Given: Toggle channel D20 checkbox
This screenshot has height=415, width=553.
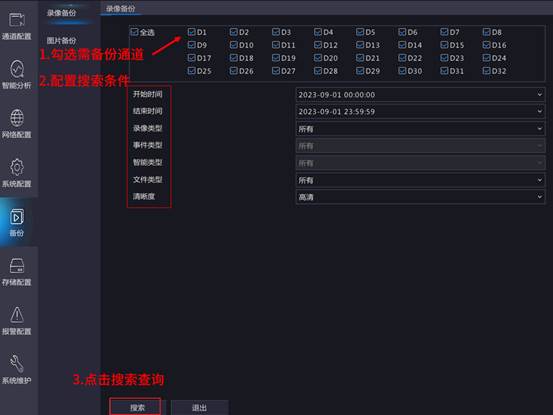Looking at the screenshot, I should 318,58.
